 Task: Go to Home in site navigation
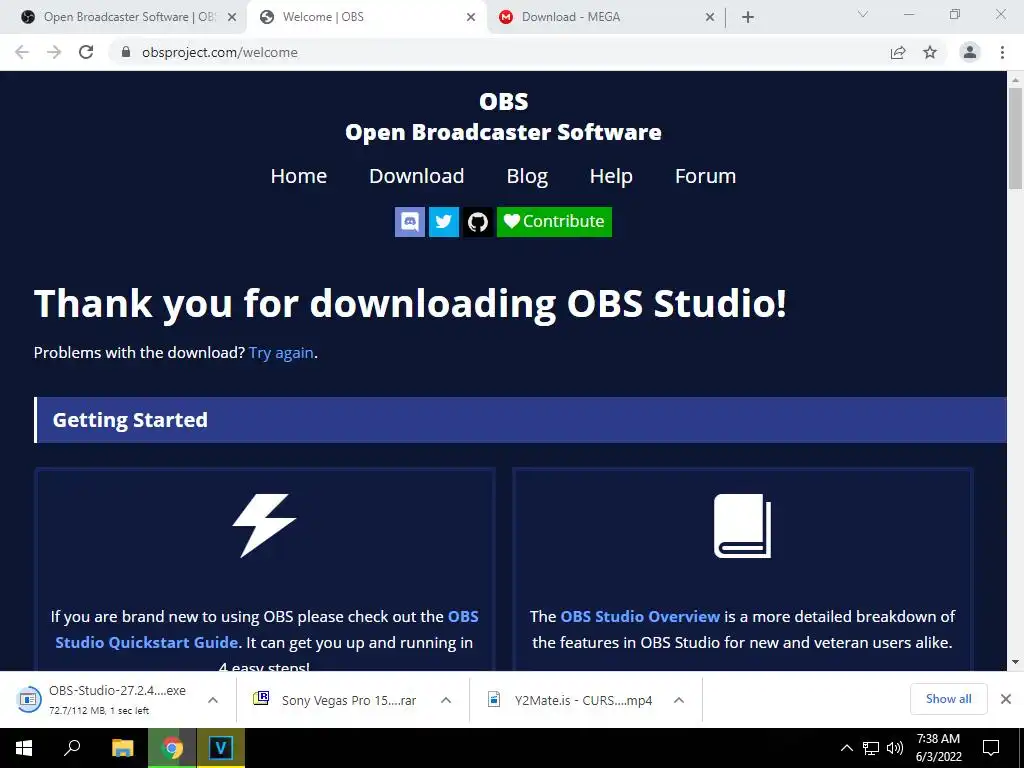pyautogui.click(x=298, y=176)
